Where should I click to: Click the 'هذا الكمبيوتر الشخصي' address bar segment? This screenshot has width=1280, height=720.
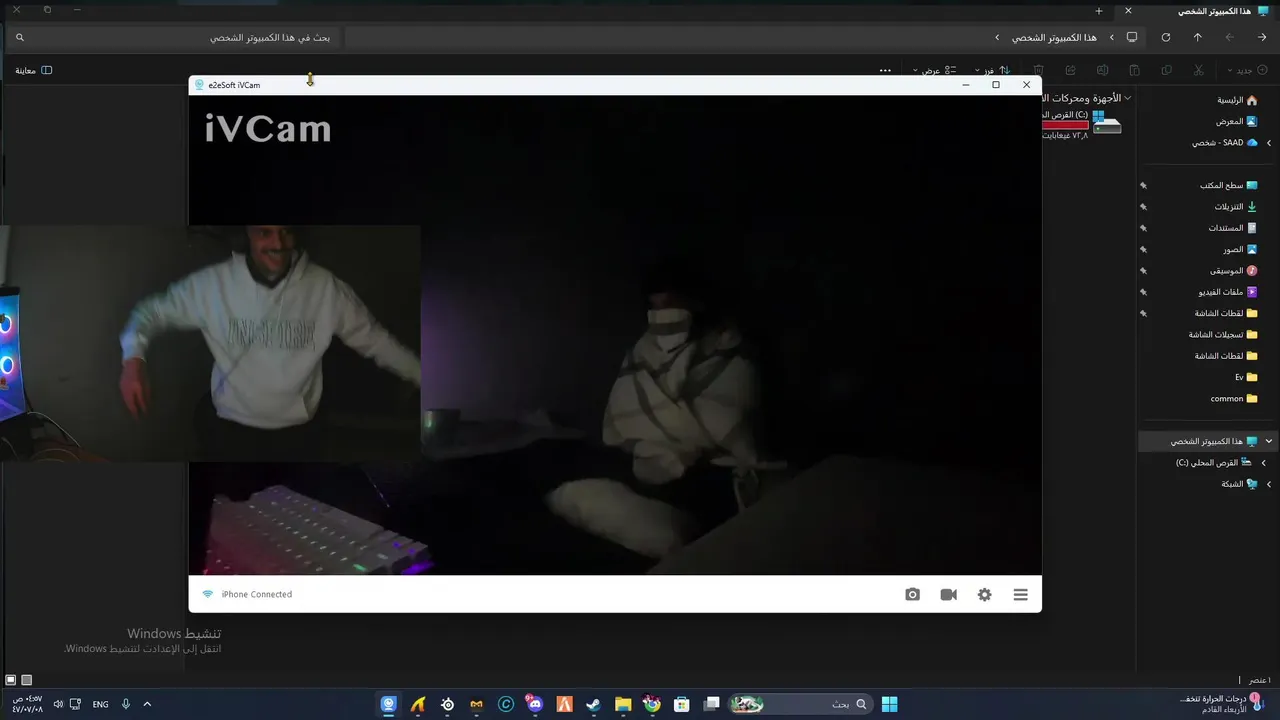click(1054, 37)
